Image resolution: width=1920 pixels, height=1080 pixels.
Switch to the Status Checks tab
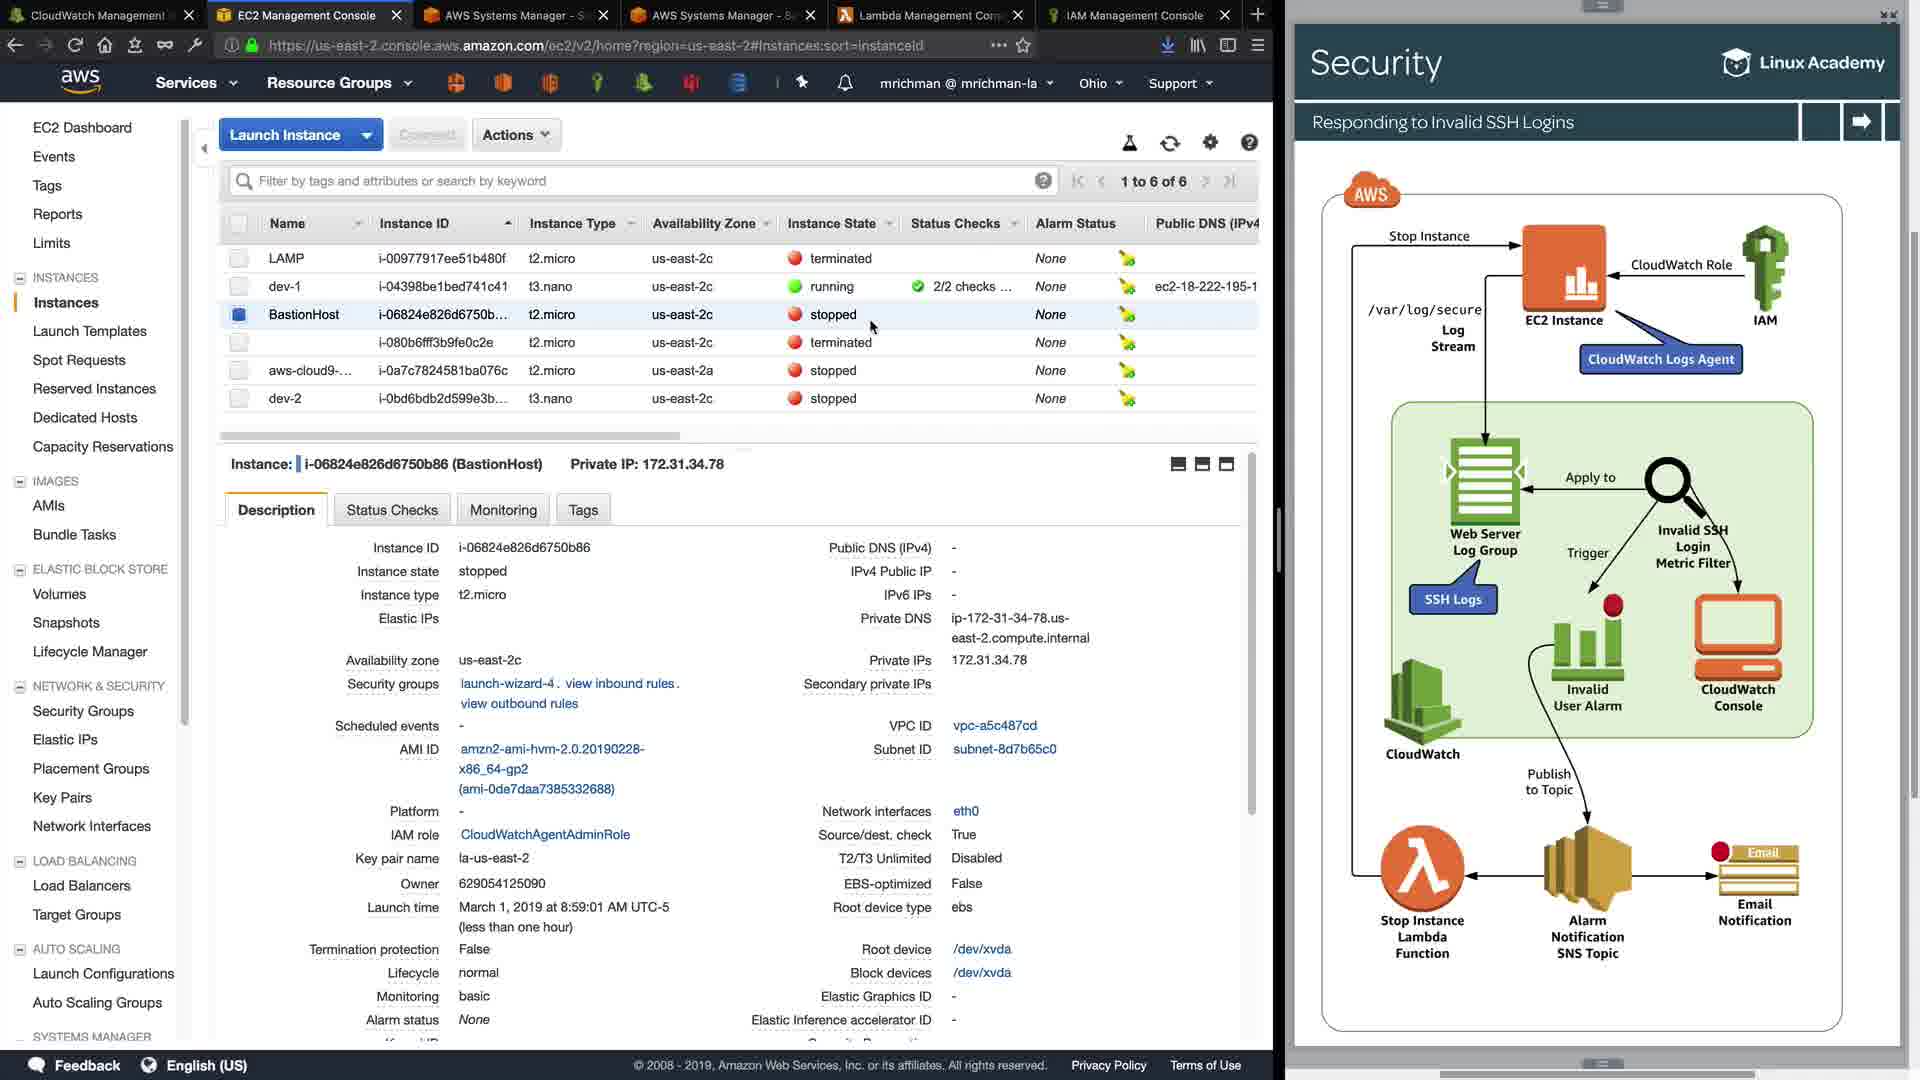pos(392,510)
